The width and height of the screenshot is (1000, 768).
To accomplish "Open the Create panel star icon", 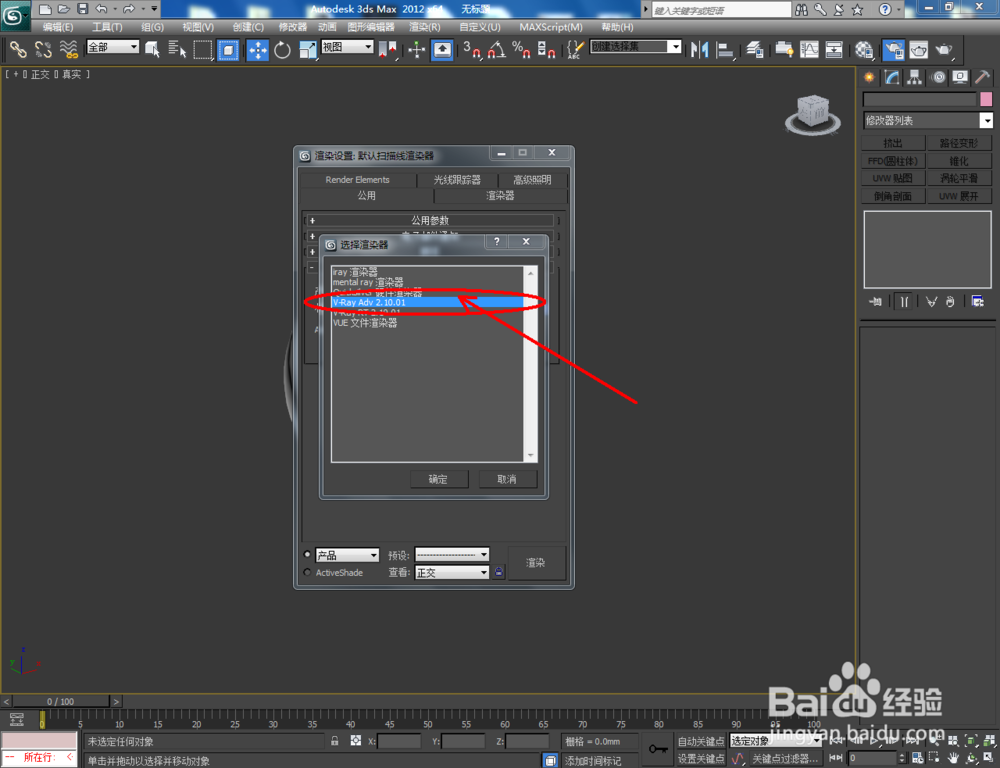I will coord(869,77).
